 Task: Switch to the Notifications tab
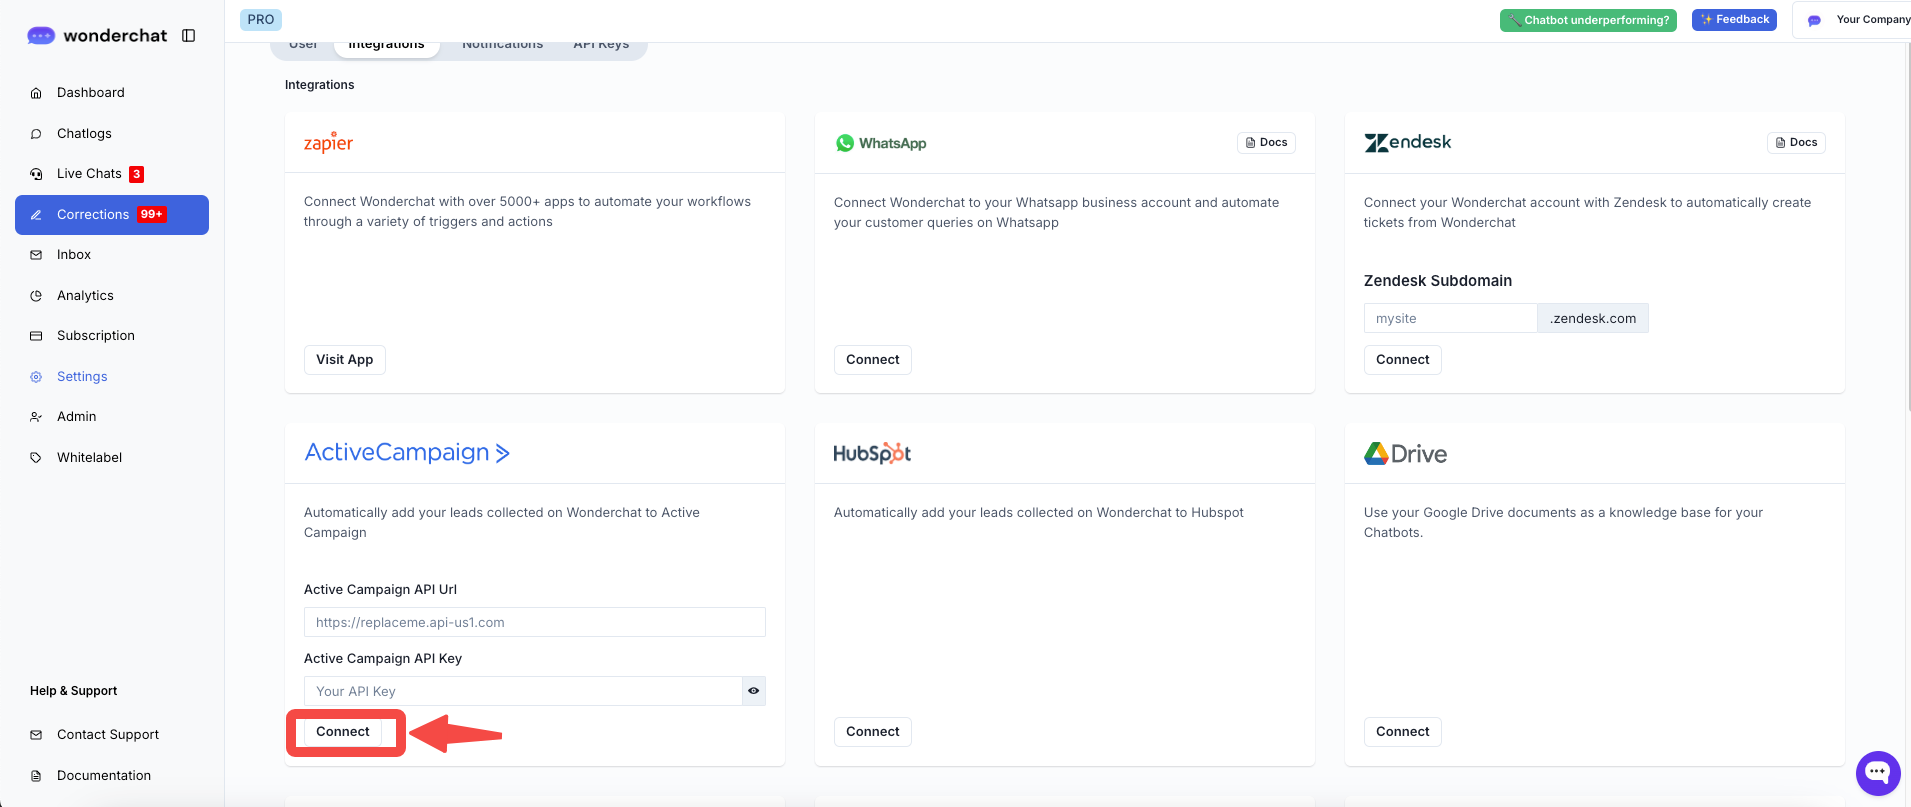click(502, 46)
